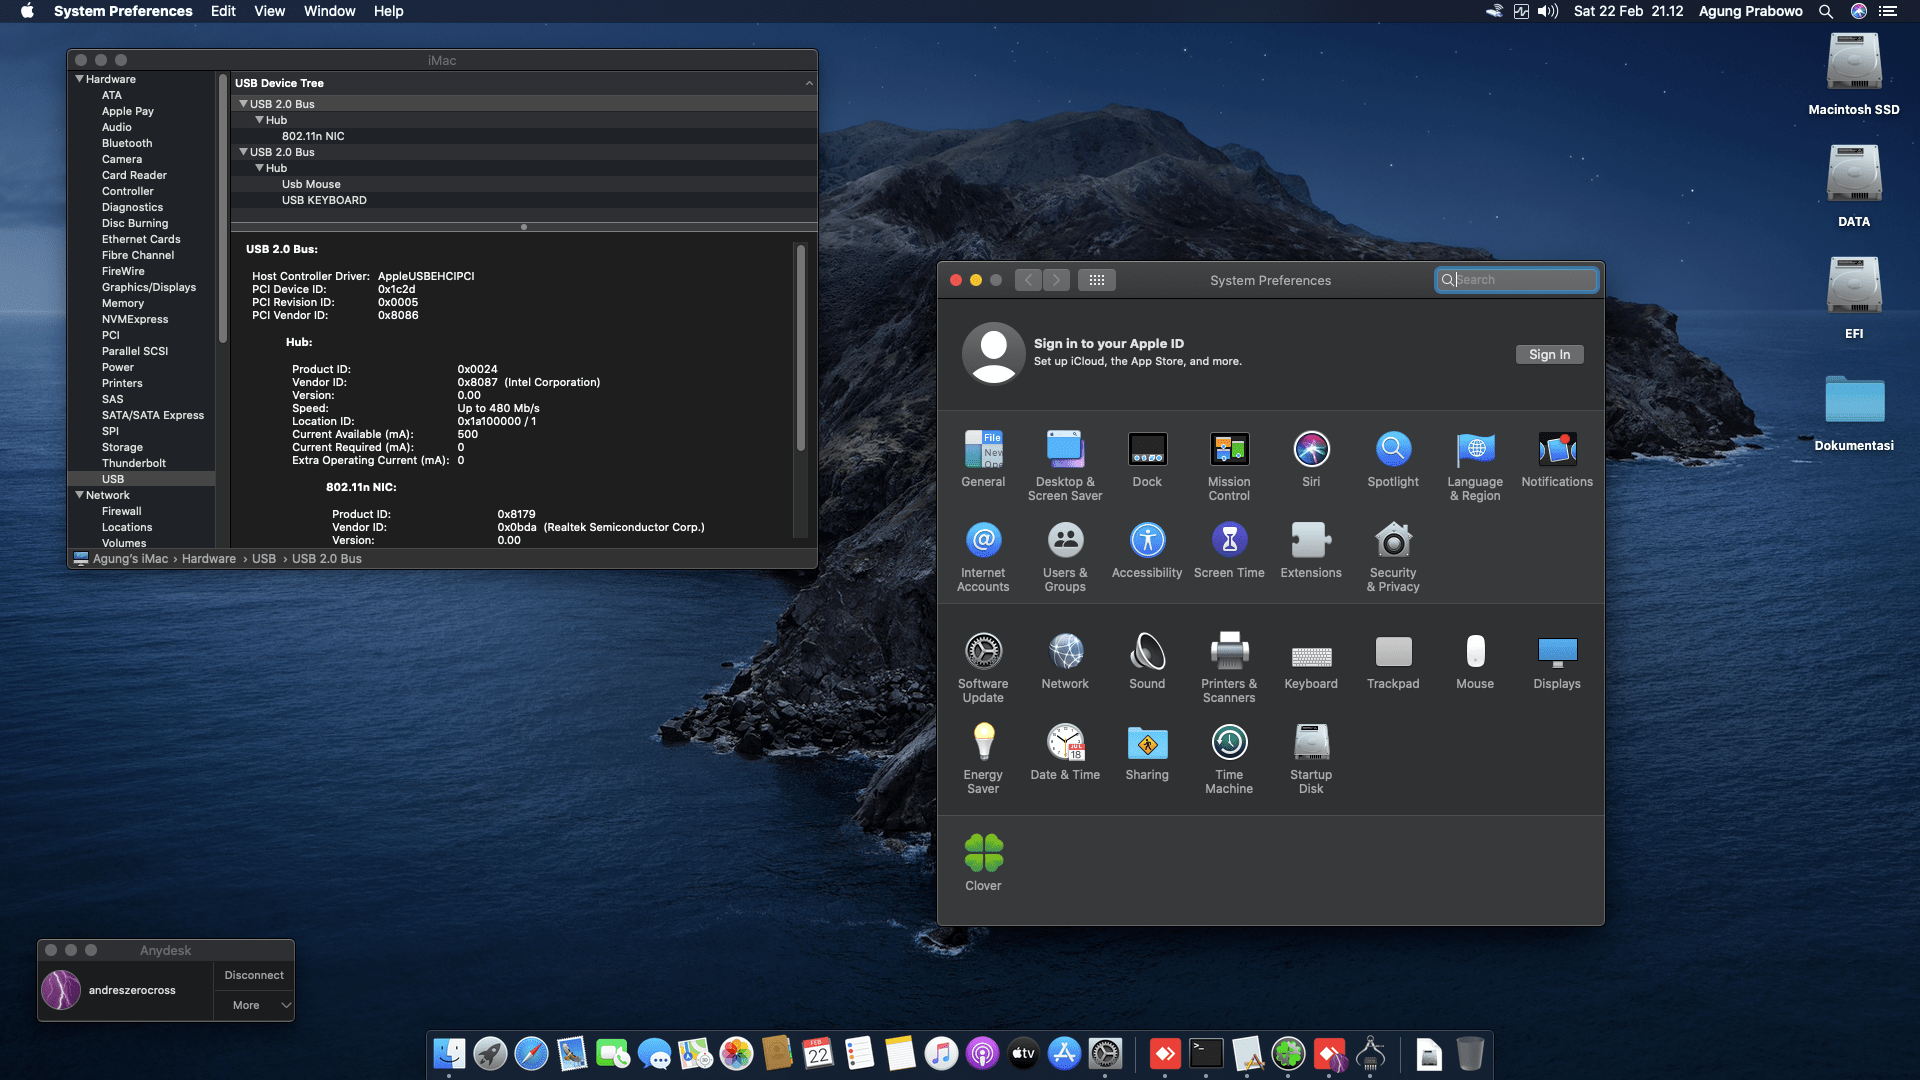Open Finder from the Dock
This screenshot has height=1080, width=1920.
coord(449,1053)
